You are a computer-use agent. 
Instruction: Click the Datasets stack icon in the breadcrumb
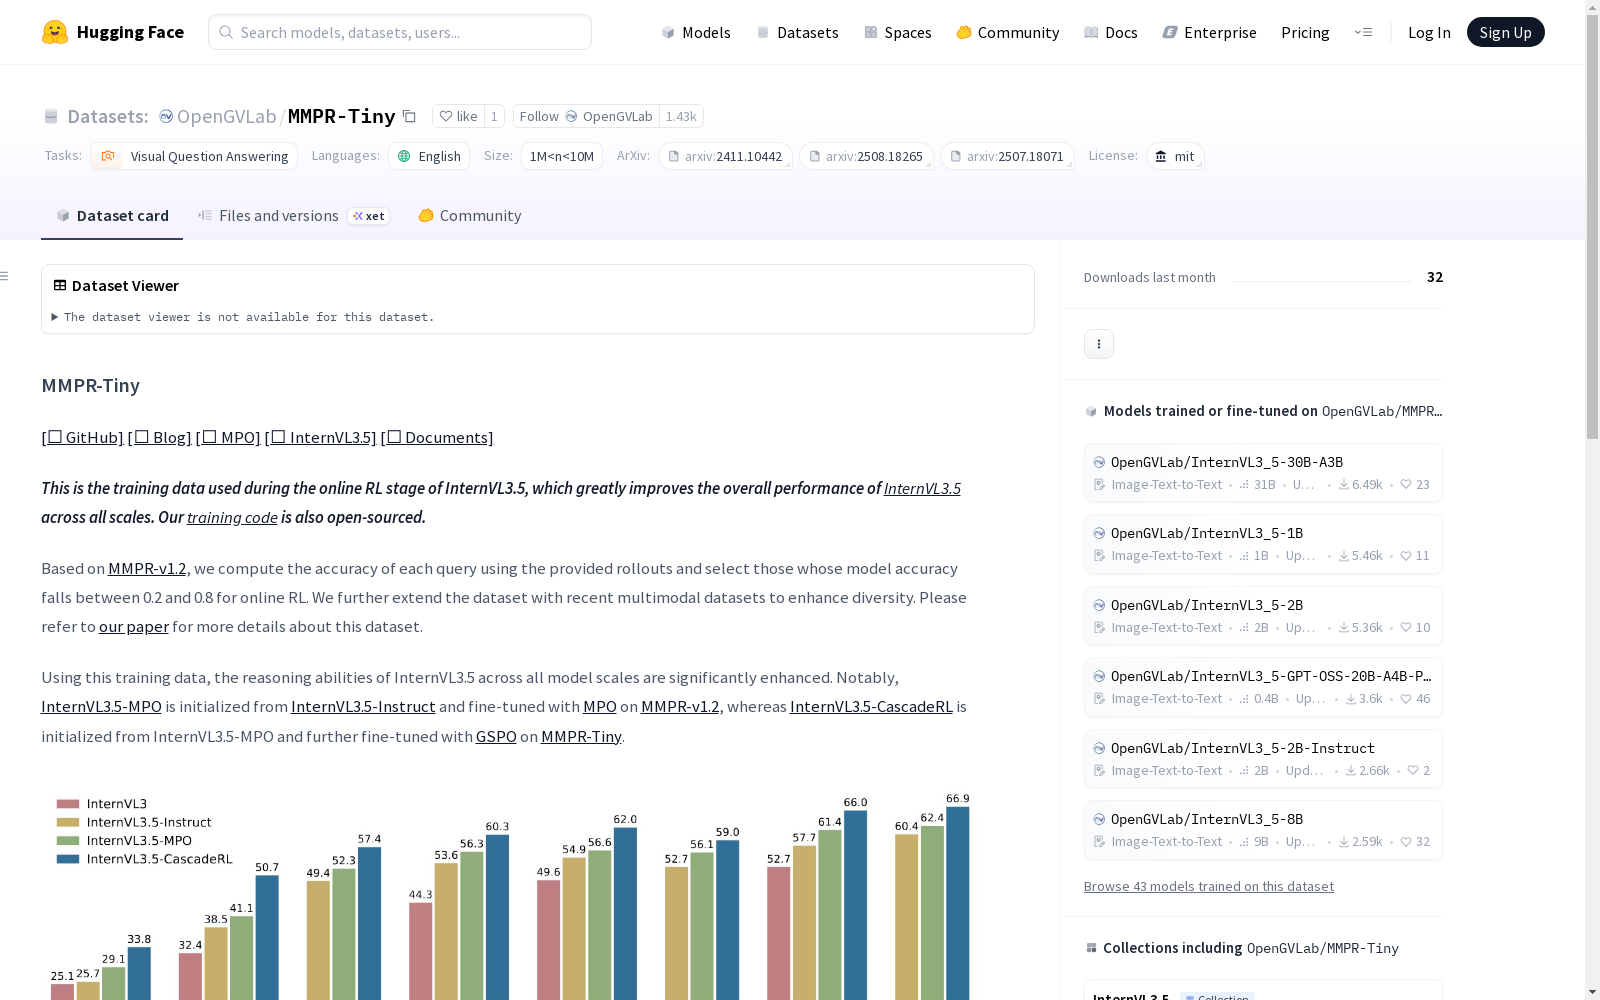click(51, 116)
